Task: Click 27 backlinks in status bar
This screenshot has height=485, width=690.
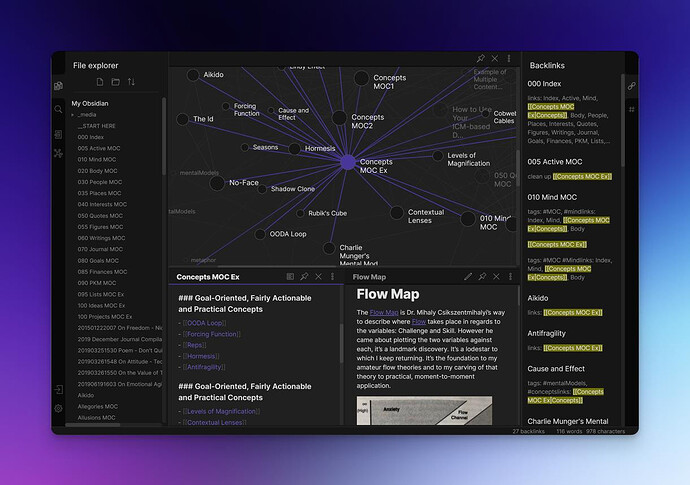Action: [x=529, y=431]
